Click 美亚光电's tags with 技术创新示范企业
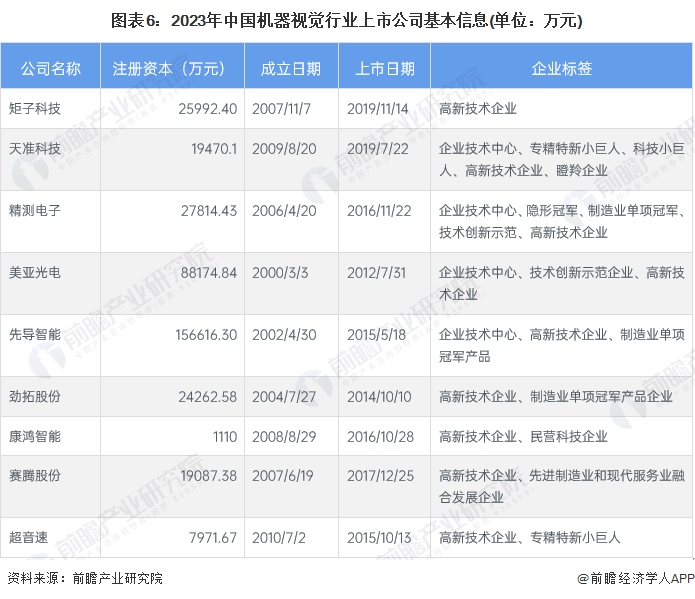Image resolution: width=695 pixels, height=599 pixels. coord(562,283)
